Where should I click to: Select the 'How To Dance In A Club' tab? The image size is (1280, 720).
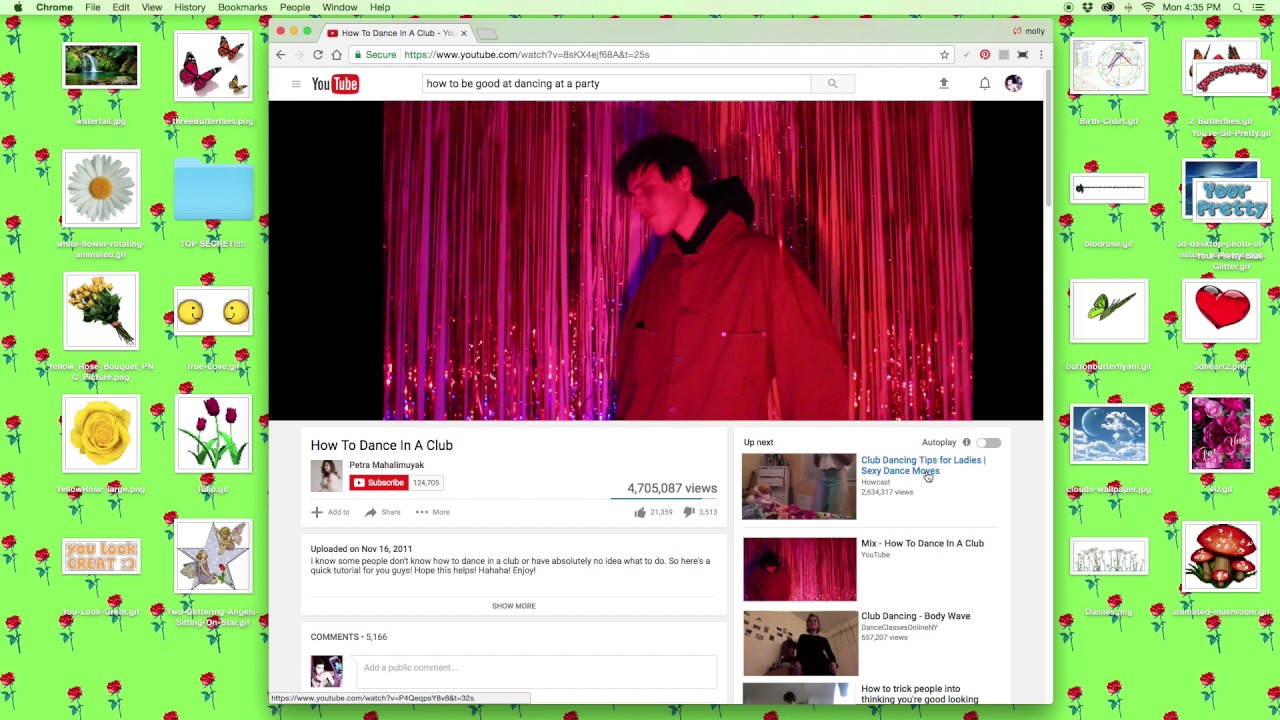(x=398, y=33)
